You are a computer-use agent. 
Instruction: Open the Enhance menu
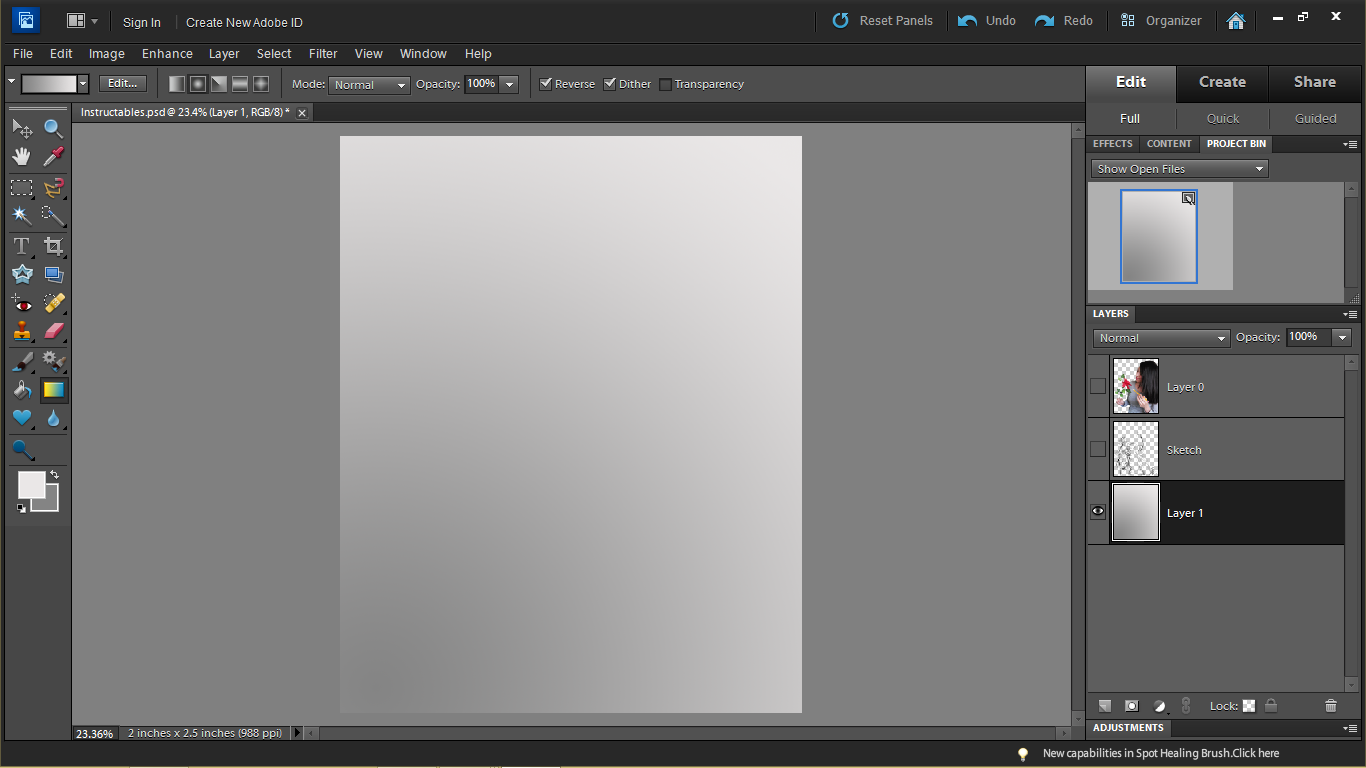[x=167, y=54]
